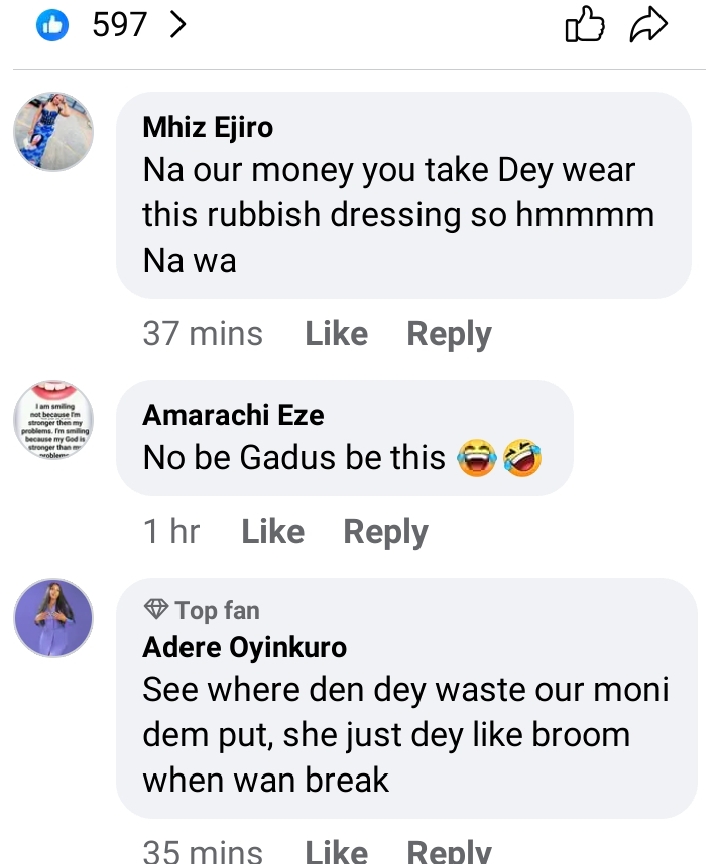Expand the 597 reactions list chevron
The image size is (712, 864).
coord(178,25)
